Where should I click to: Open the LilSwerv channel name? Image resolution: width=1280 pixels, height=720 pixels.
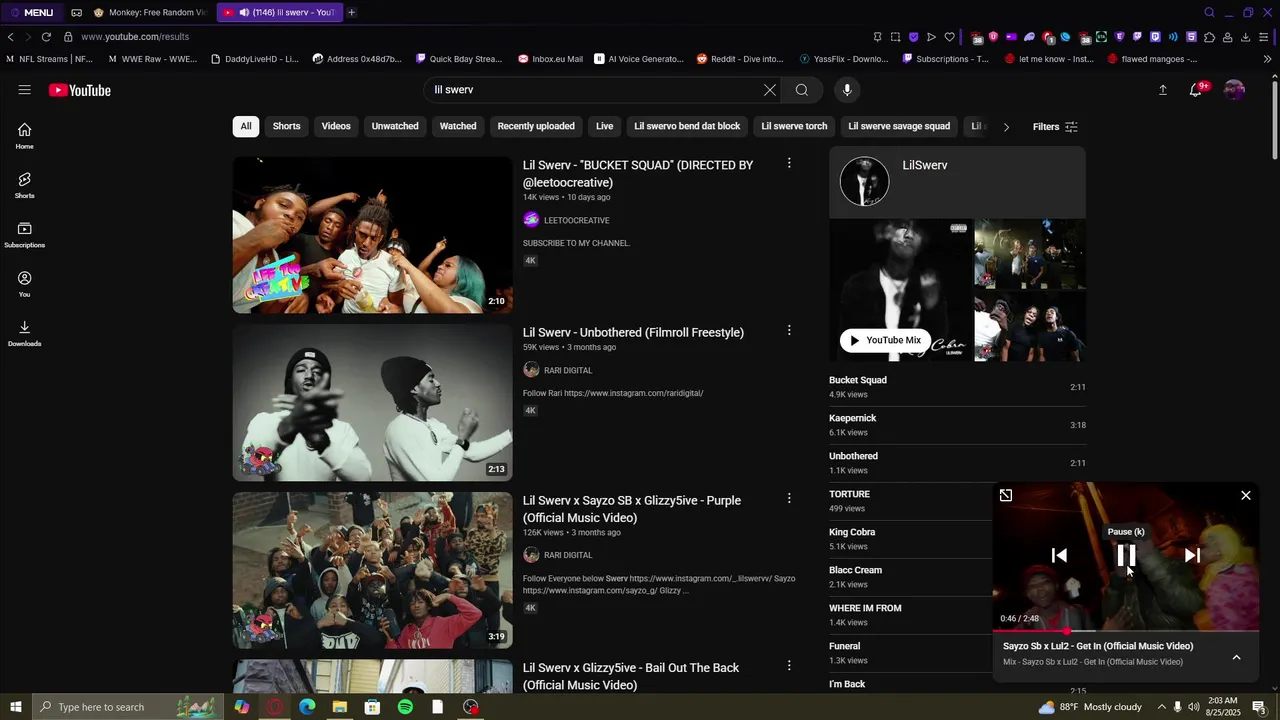click(x=925, y=165)
